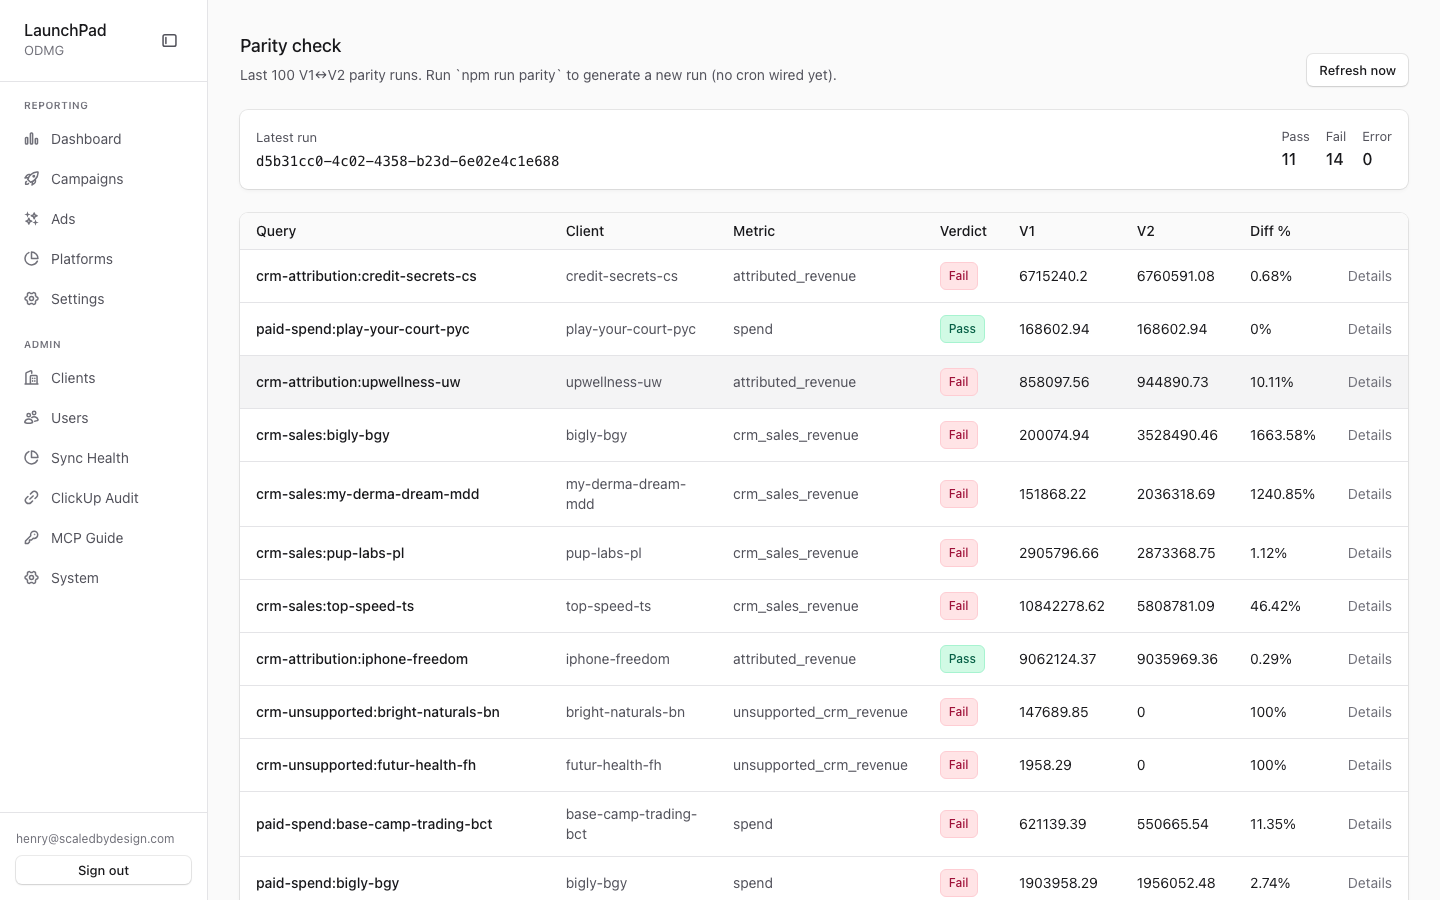The height and width of the screenshot is (900, 1440).
Task: Click the Verdict column header
Action: coord(963,231)
